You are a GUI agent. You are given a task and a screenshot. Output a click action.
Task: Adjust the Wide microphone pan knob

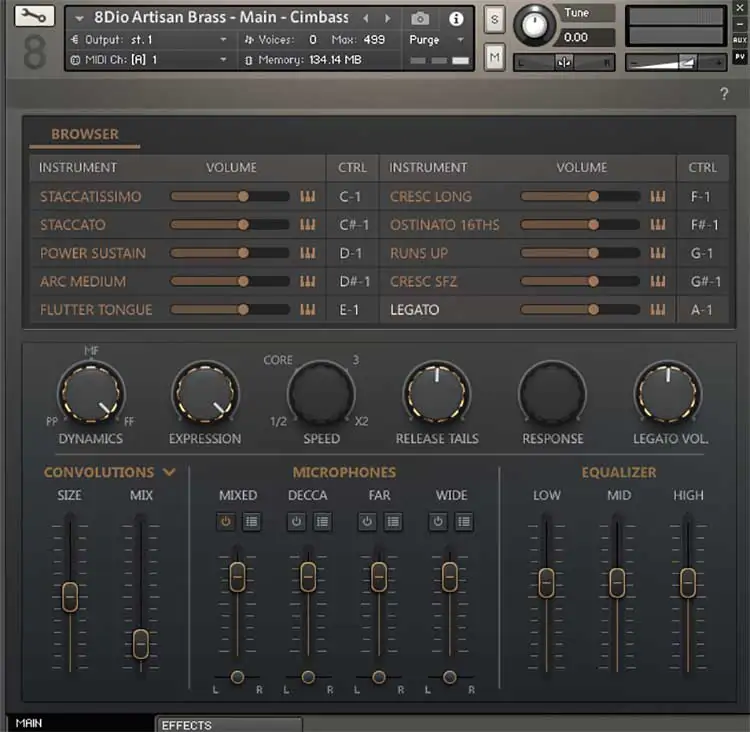click(450, 677)
